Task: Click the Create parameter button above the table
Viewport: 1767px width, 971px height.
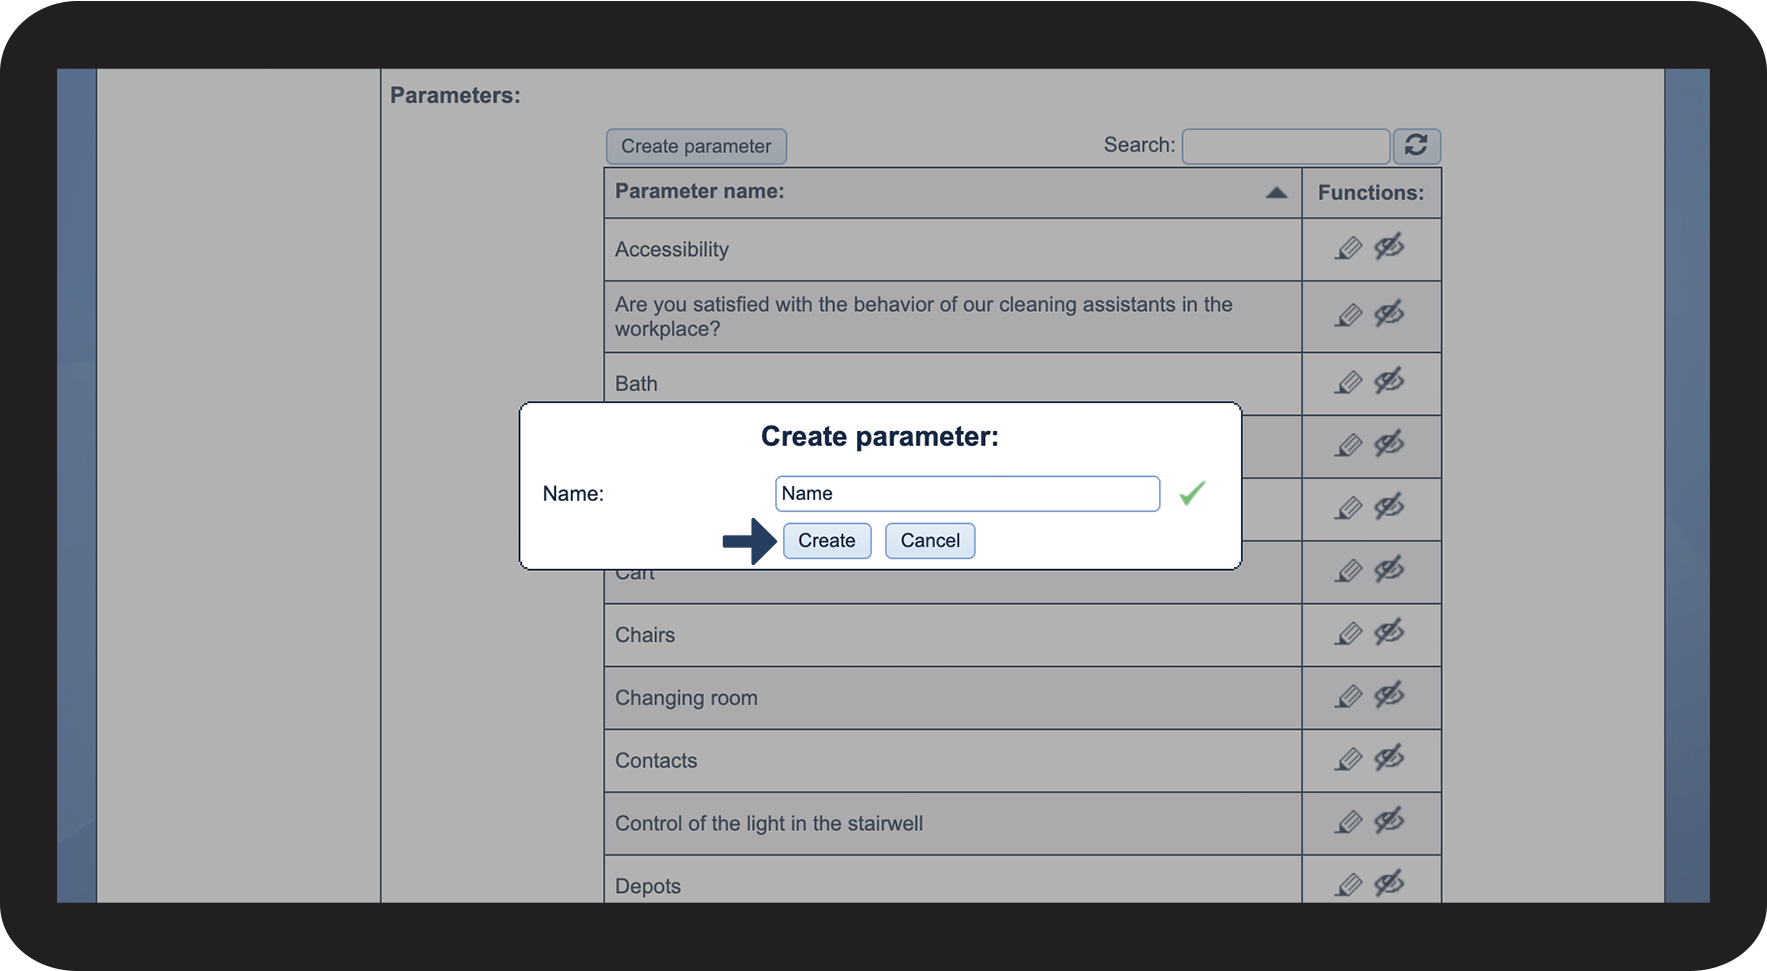Action: (x=696, y=146)
